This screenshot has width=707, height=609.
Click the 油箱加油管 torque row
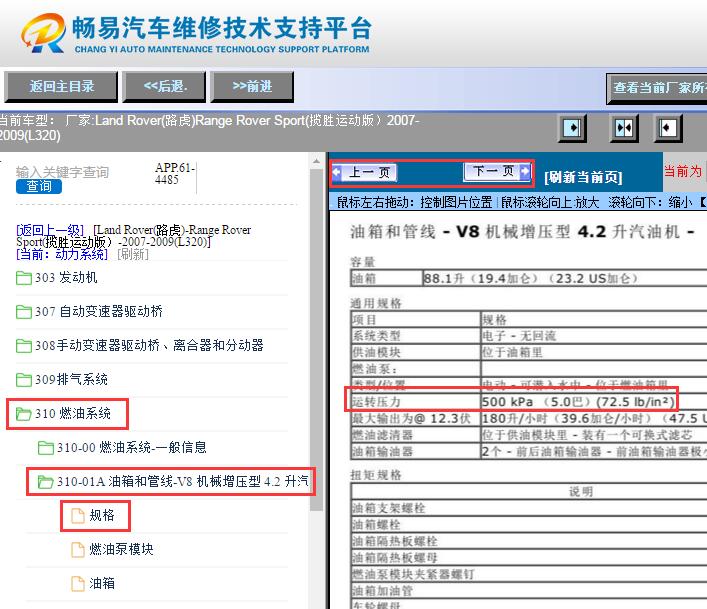[529, 591]
